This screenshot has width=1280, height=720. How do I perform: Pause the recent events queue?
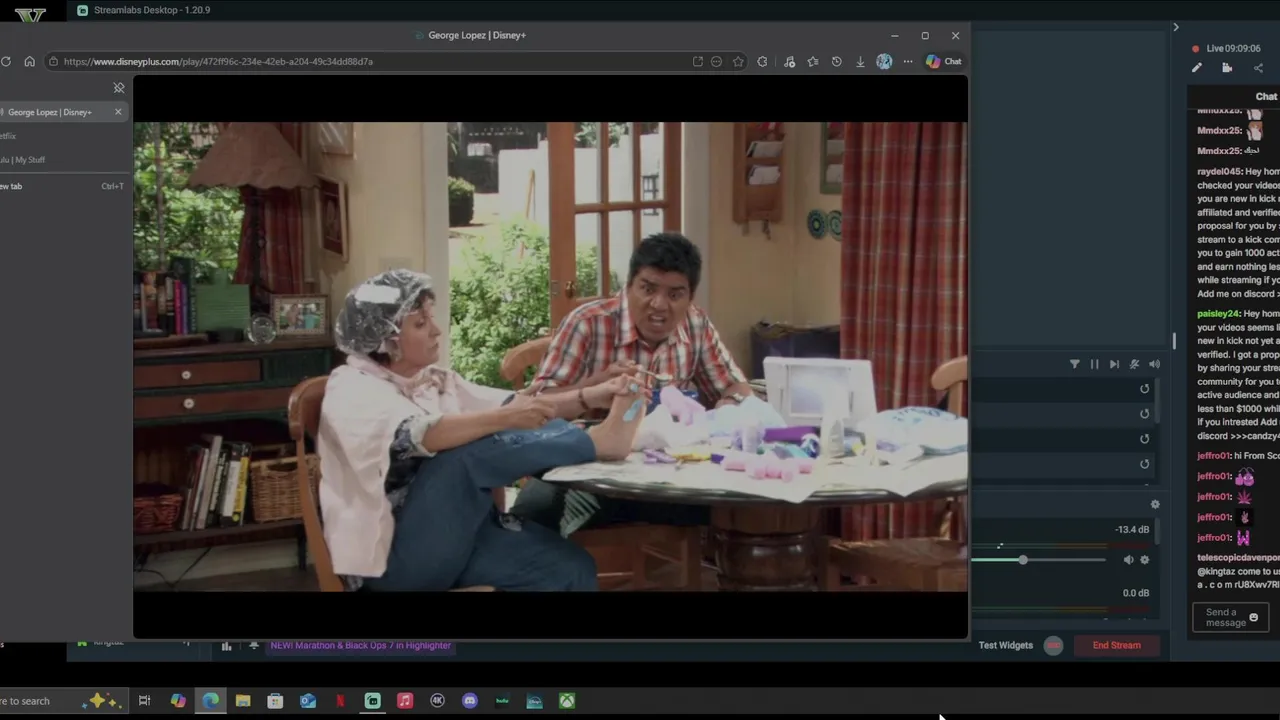[1094, 364]
